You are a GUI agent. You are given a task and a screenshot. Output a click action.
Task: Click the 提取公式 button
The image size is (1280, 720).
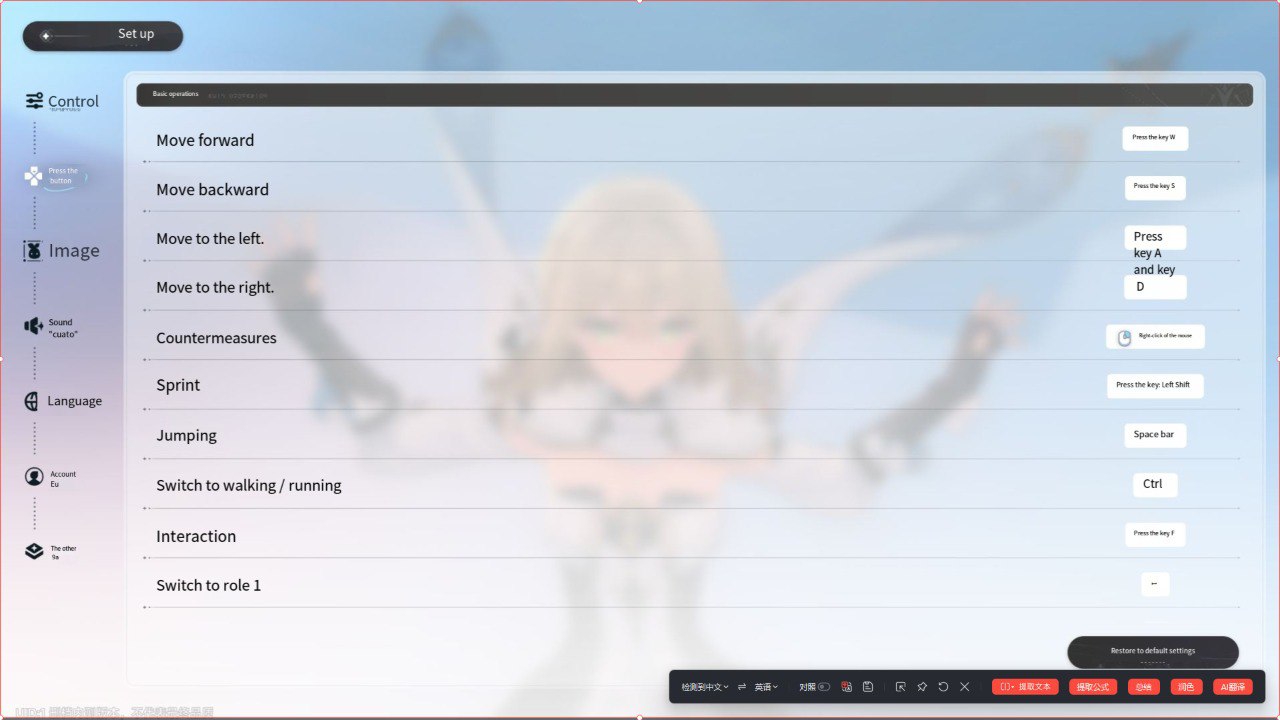tap(1093, 687)
